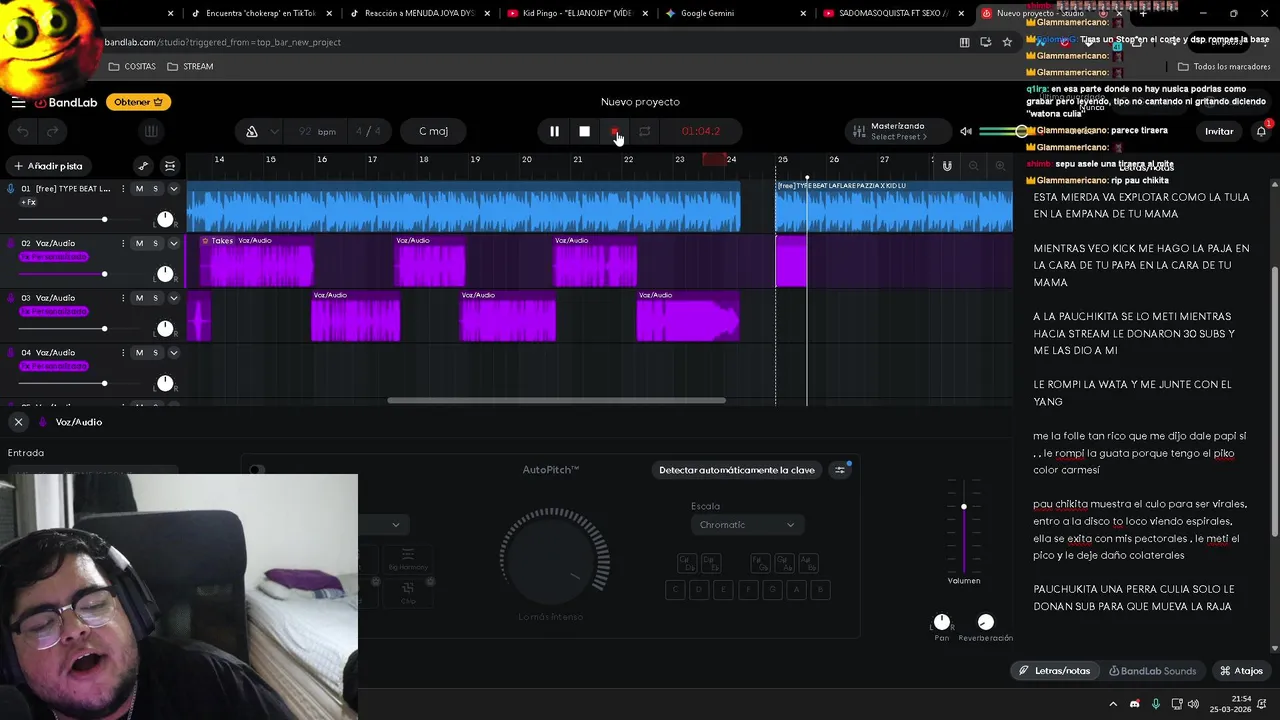Screen dimensions: 1280x720
Task: Switch to the BandLab Sounds tab
Action: [1152, 671]
